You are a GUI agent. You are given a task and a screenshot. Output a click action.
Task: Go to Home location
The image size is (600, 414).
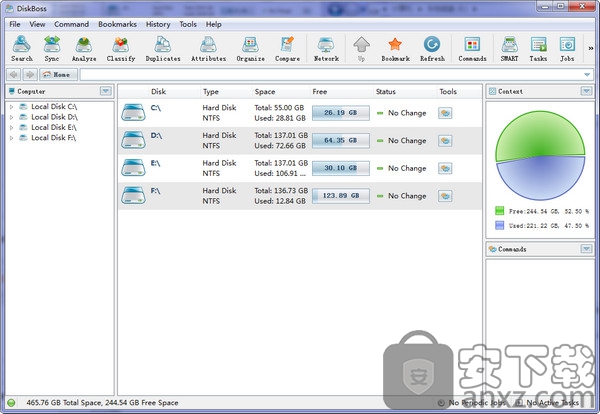click(x=57, y=74)
